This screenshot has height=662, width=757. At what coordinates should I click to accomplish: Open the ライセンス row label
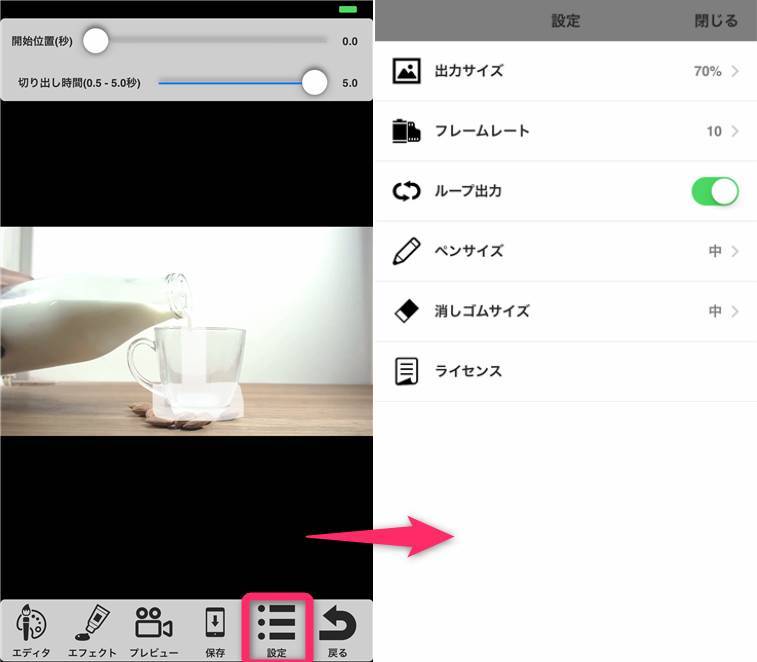point(468,371)
